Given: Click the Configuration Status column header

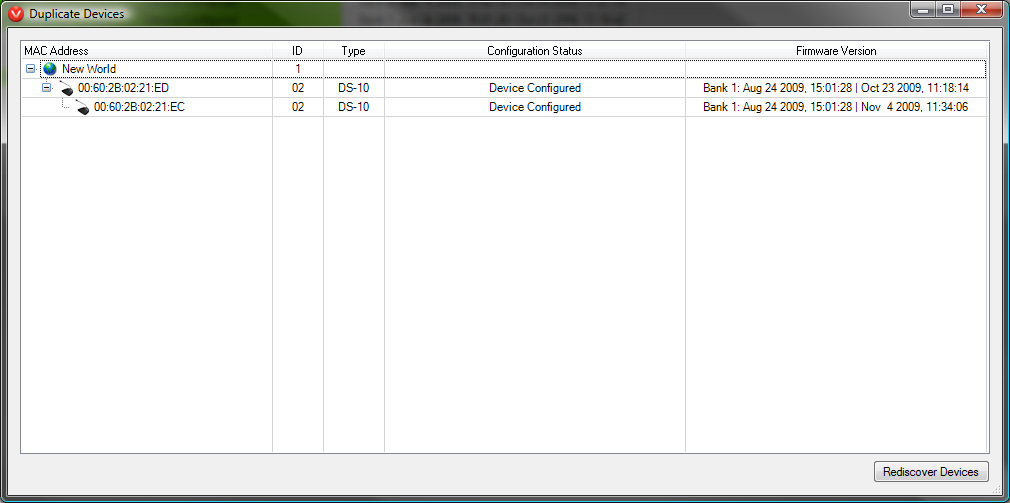Looking at the screenshot, I should (x=534, y=51).
